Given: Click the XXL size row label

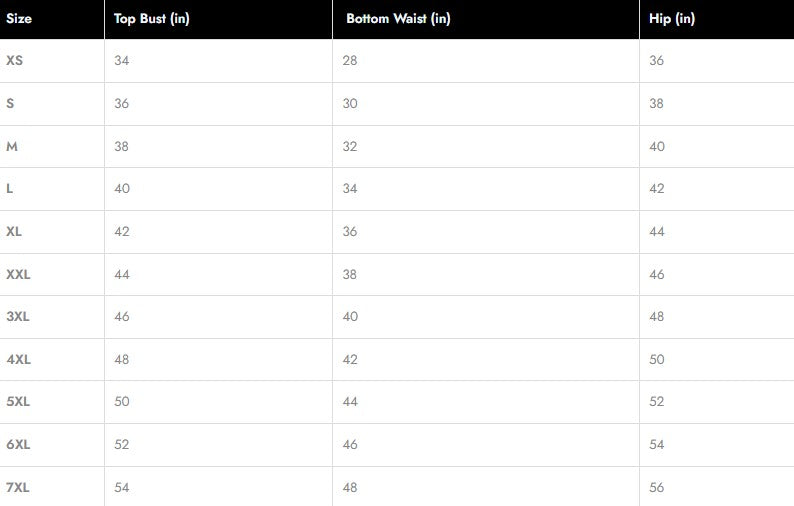Looking at the screenshot, I should (x=18, y=274).
